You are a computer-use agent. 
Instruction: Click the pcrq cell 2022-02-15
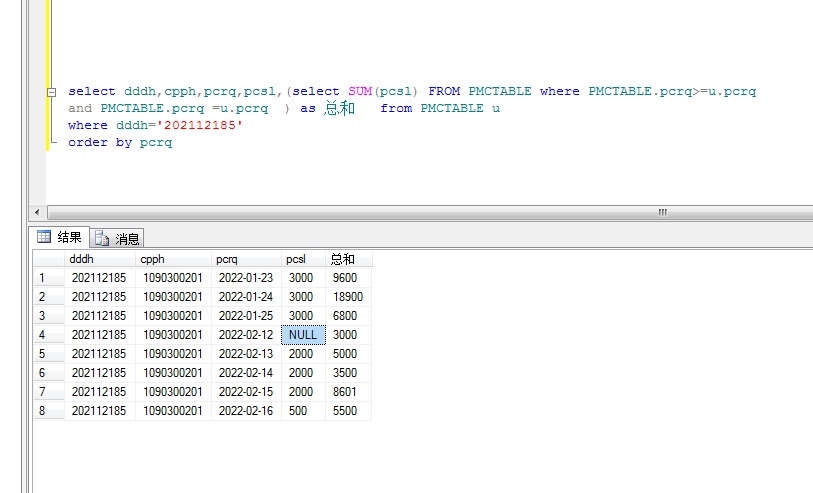246,392
